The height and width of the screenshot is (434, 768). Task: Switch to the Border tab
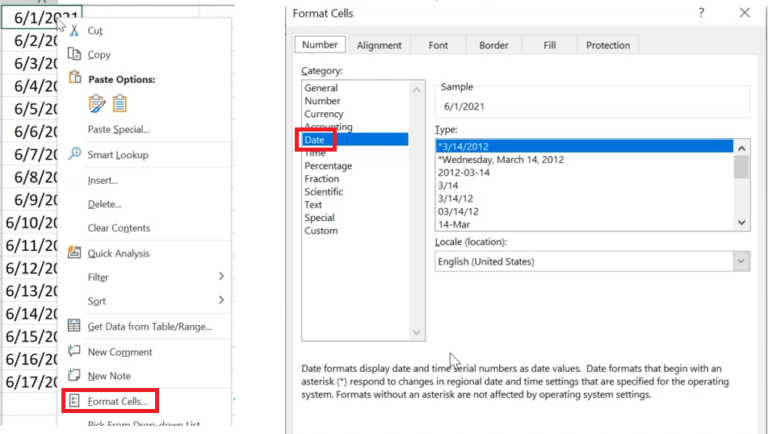pos(493,45)
